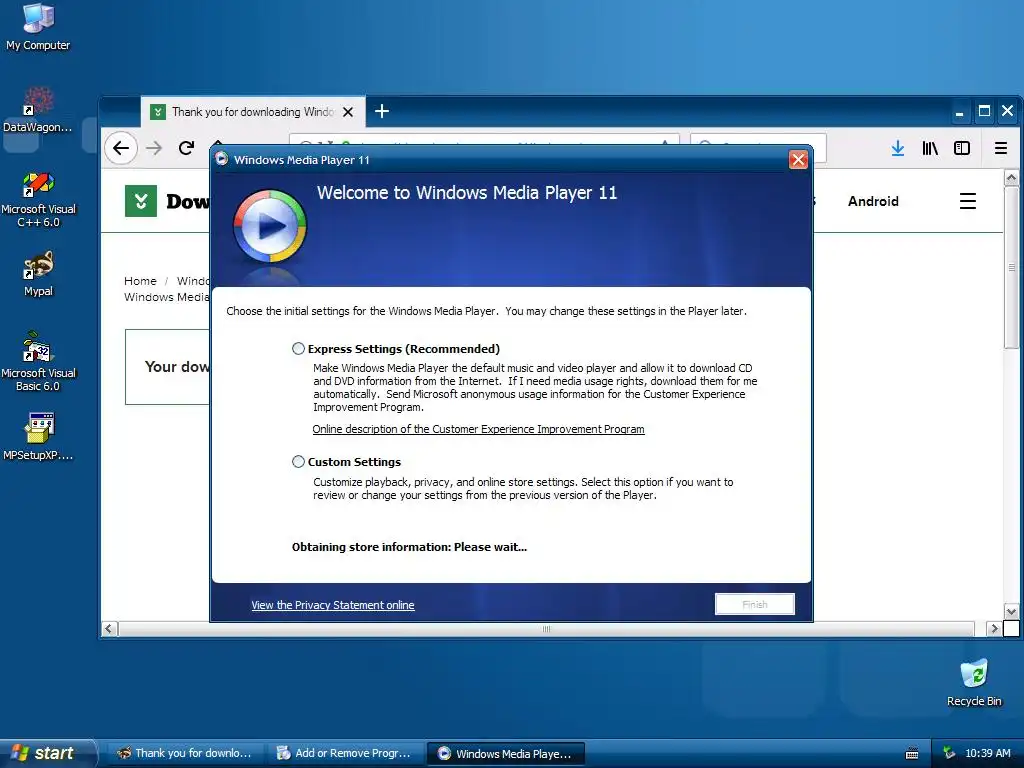Viewport: 1024px width, 768px height.
Task: Click the browser vertical scrollbar up arrow
Action: [1011, 177]
